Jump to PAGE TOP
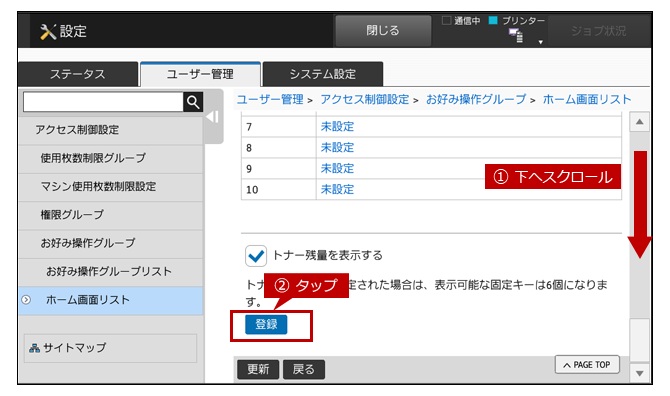 [x=587, y=365]
